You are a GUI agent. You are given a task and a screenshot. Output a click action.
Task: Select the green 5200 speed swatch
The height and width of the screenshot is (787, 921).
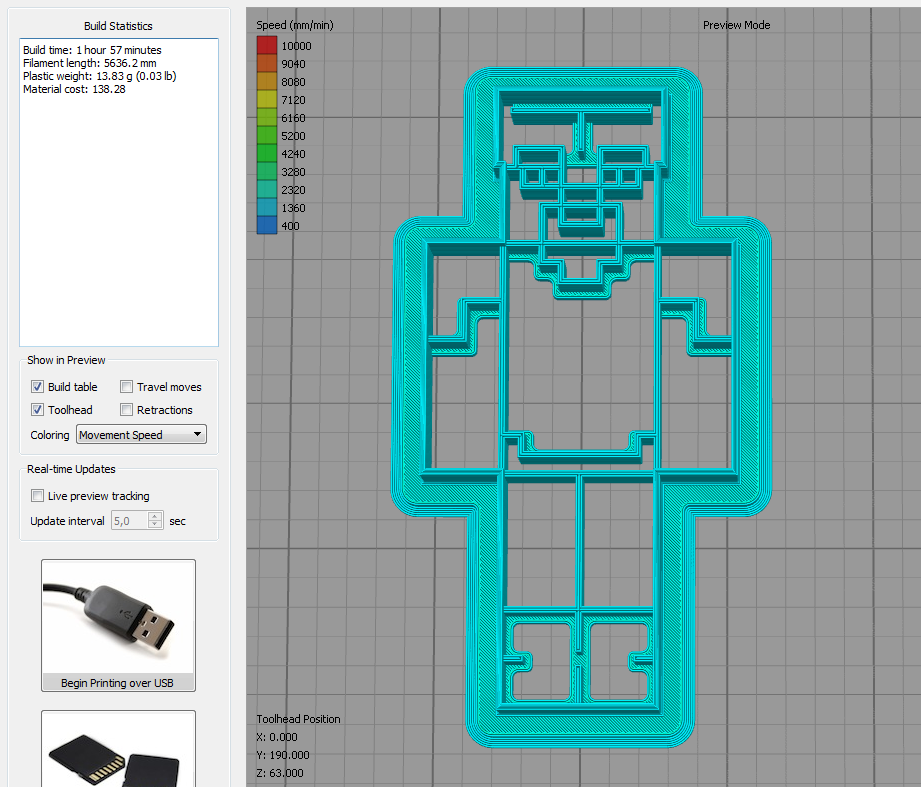267,135
